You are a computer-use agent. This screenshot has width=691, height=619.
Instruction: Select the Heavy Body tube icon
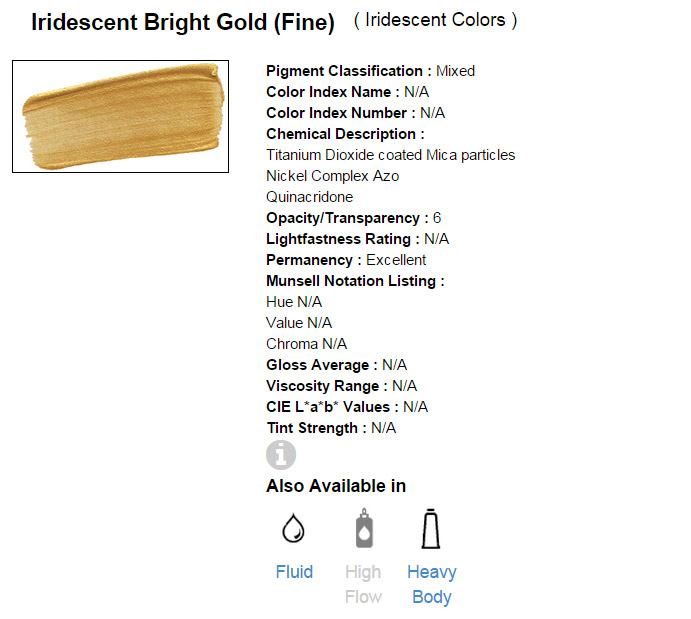click(432, 529)
